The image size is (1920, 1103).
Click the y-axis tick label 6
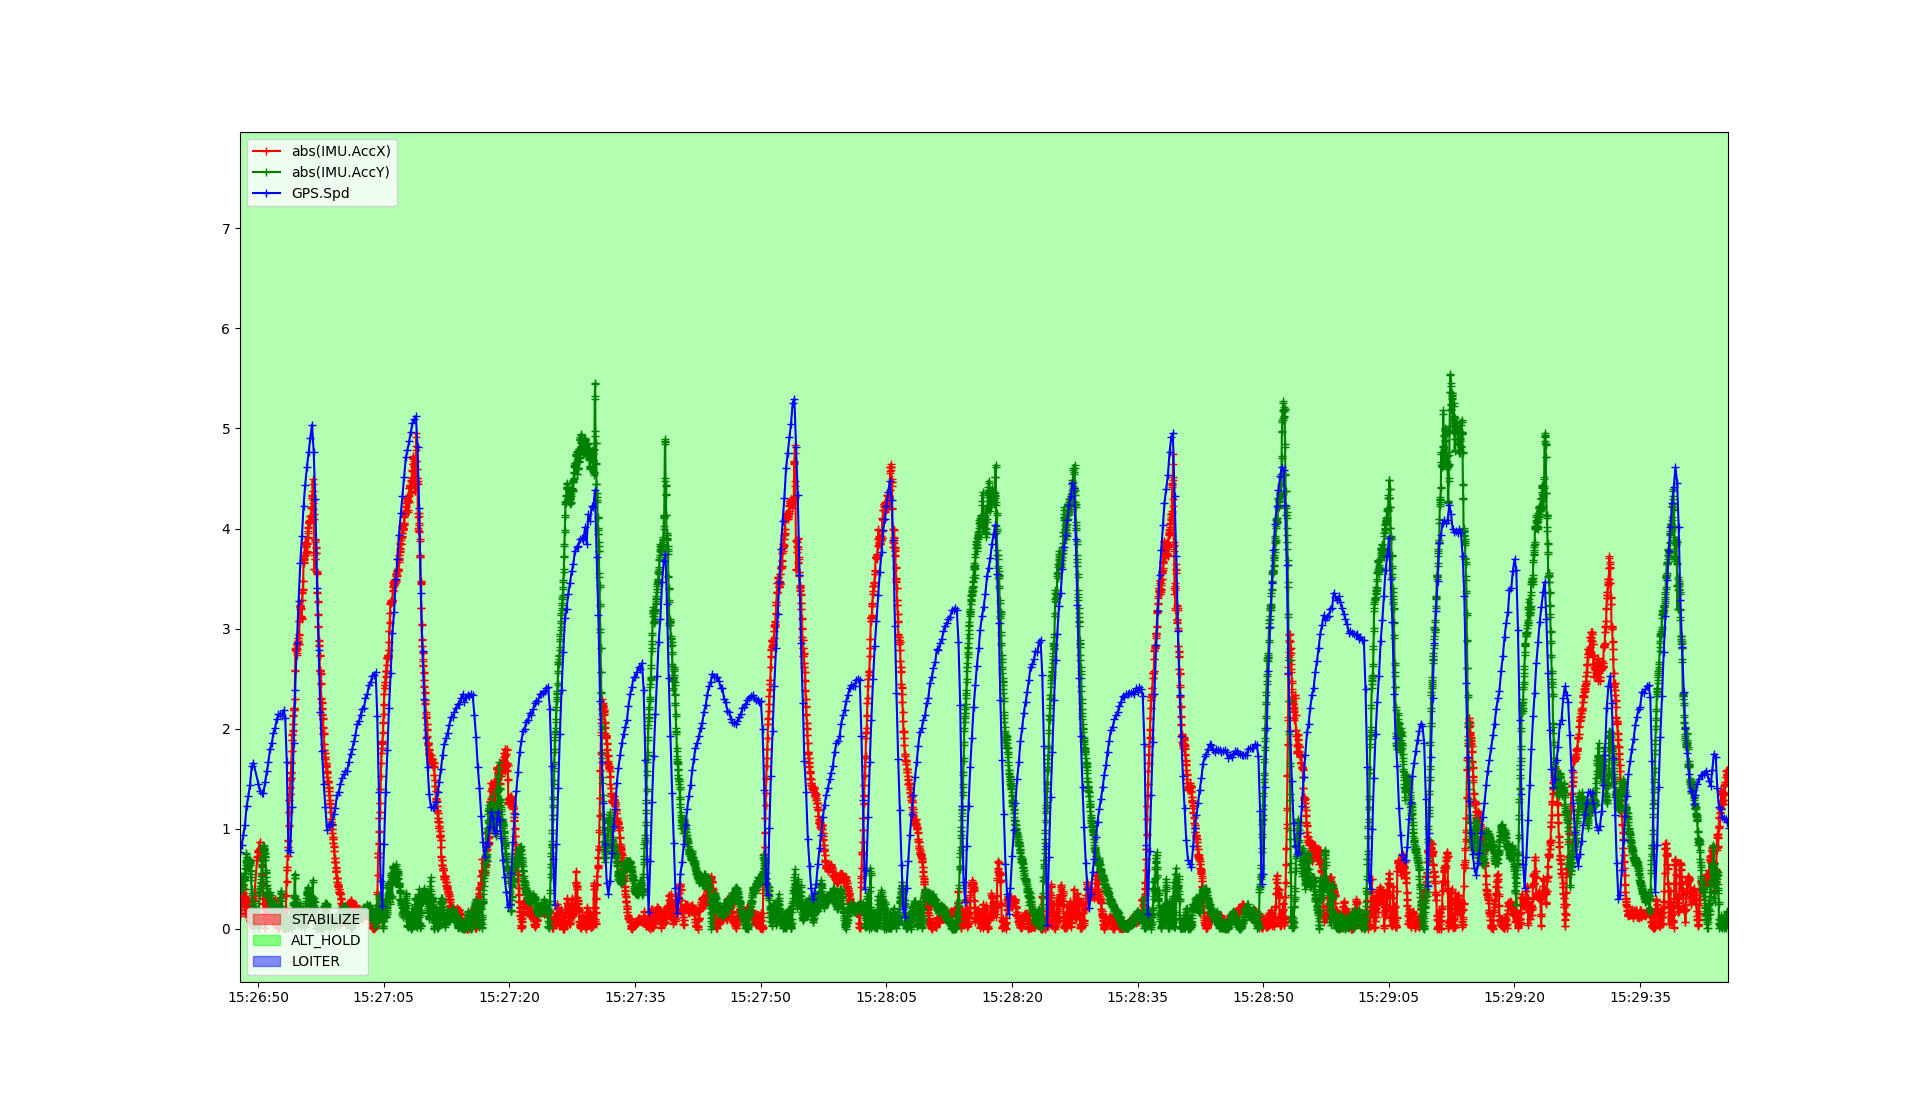(x=226, y=329)
